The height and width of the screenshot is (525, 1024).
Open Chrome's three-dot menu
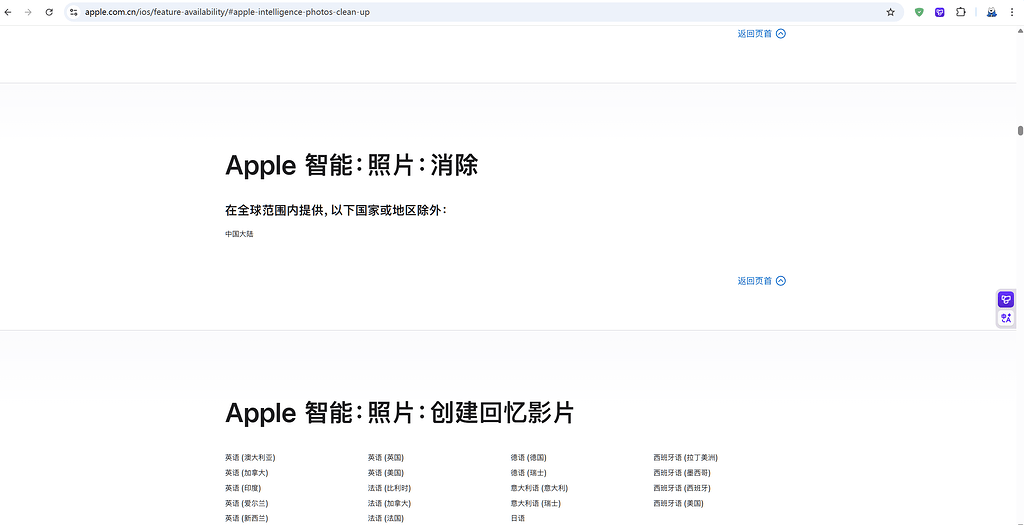[x=1012, y=12]
